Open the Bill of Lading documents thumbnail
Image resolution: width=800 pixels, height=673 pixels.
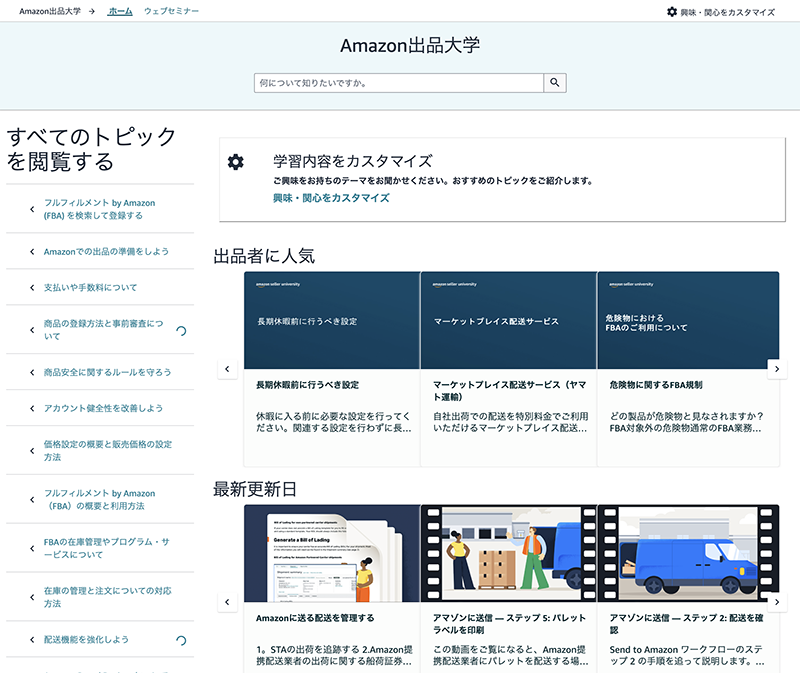click(x=332, y=554)
